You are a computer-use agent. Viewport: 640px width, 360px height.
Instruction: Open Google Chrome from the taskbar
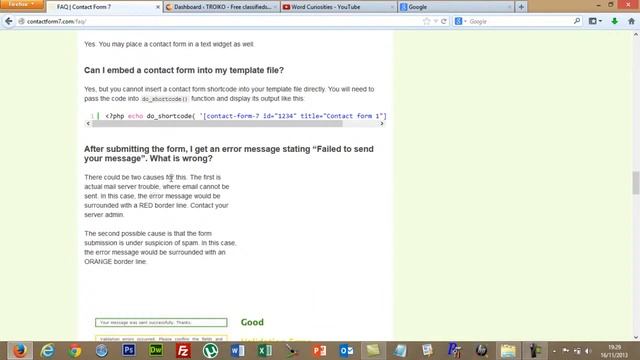74,351
